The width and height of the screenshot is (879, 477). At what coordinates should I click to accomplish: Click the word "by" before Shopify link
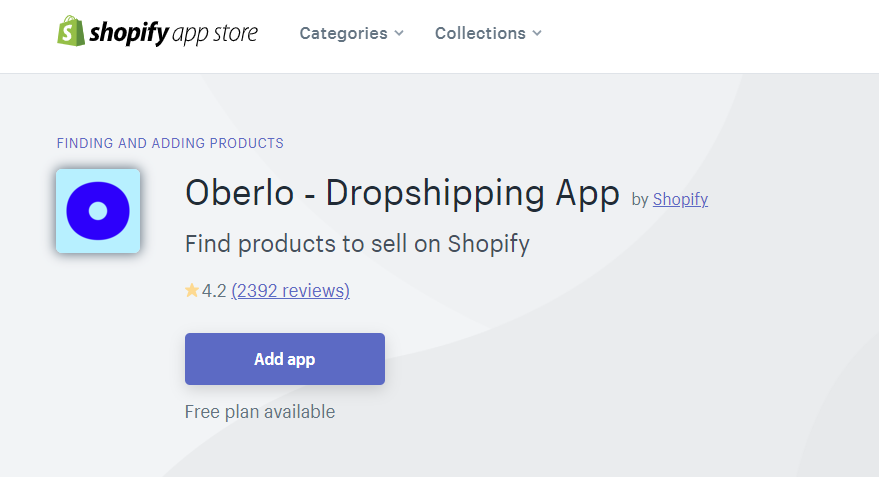point(640,200)
